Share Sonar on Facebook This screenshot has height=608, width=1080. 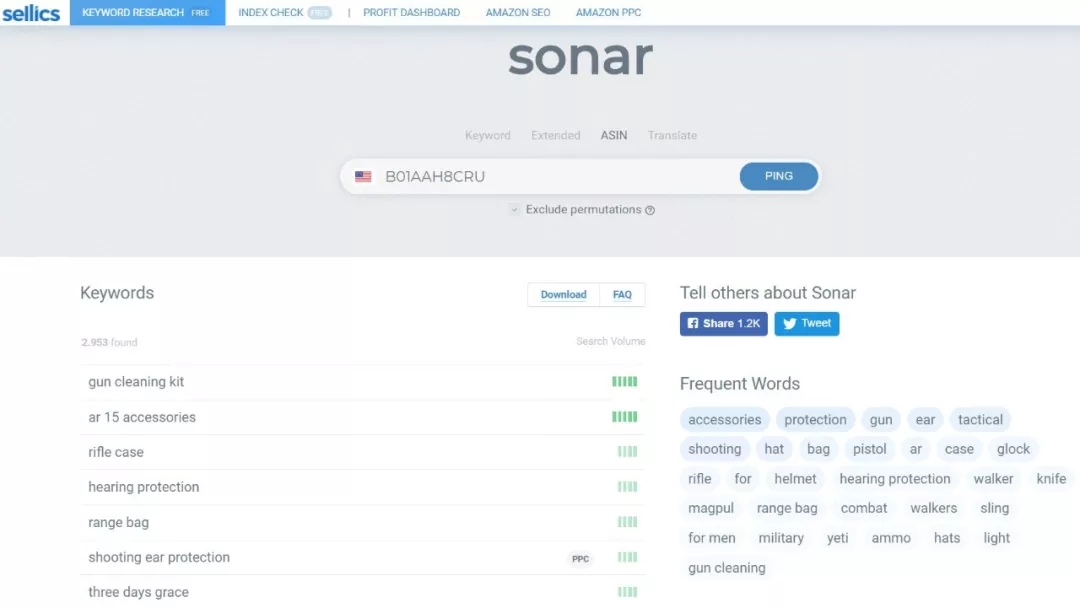click(x=723, y=324)
